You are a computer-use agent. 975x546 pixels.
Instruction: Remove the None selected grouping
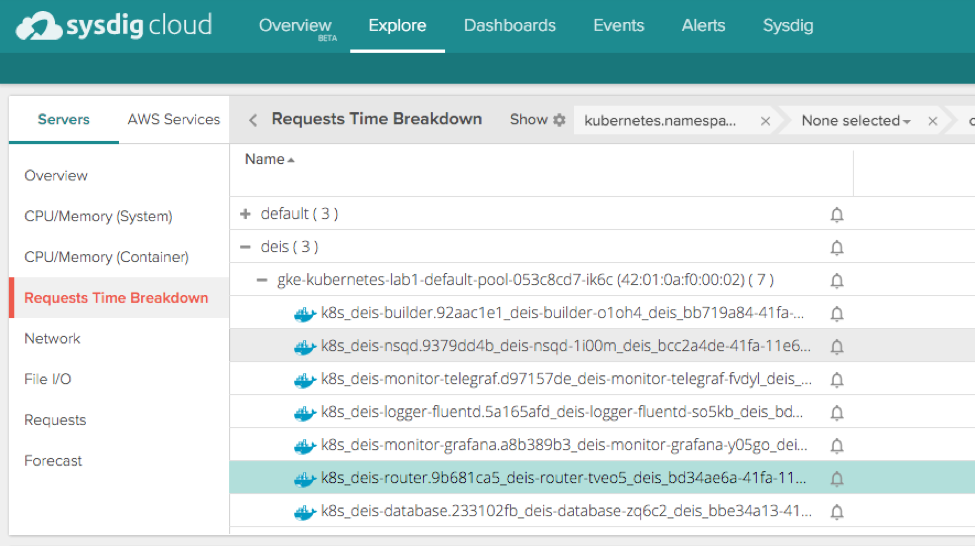pos(933,121)
